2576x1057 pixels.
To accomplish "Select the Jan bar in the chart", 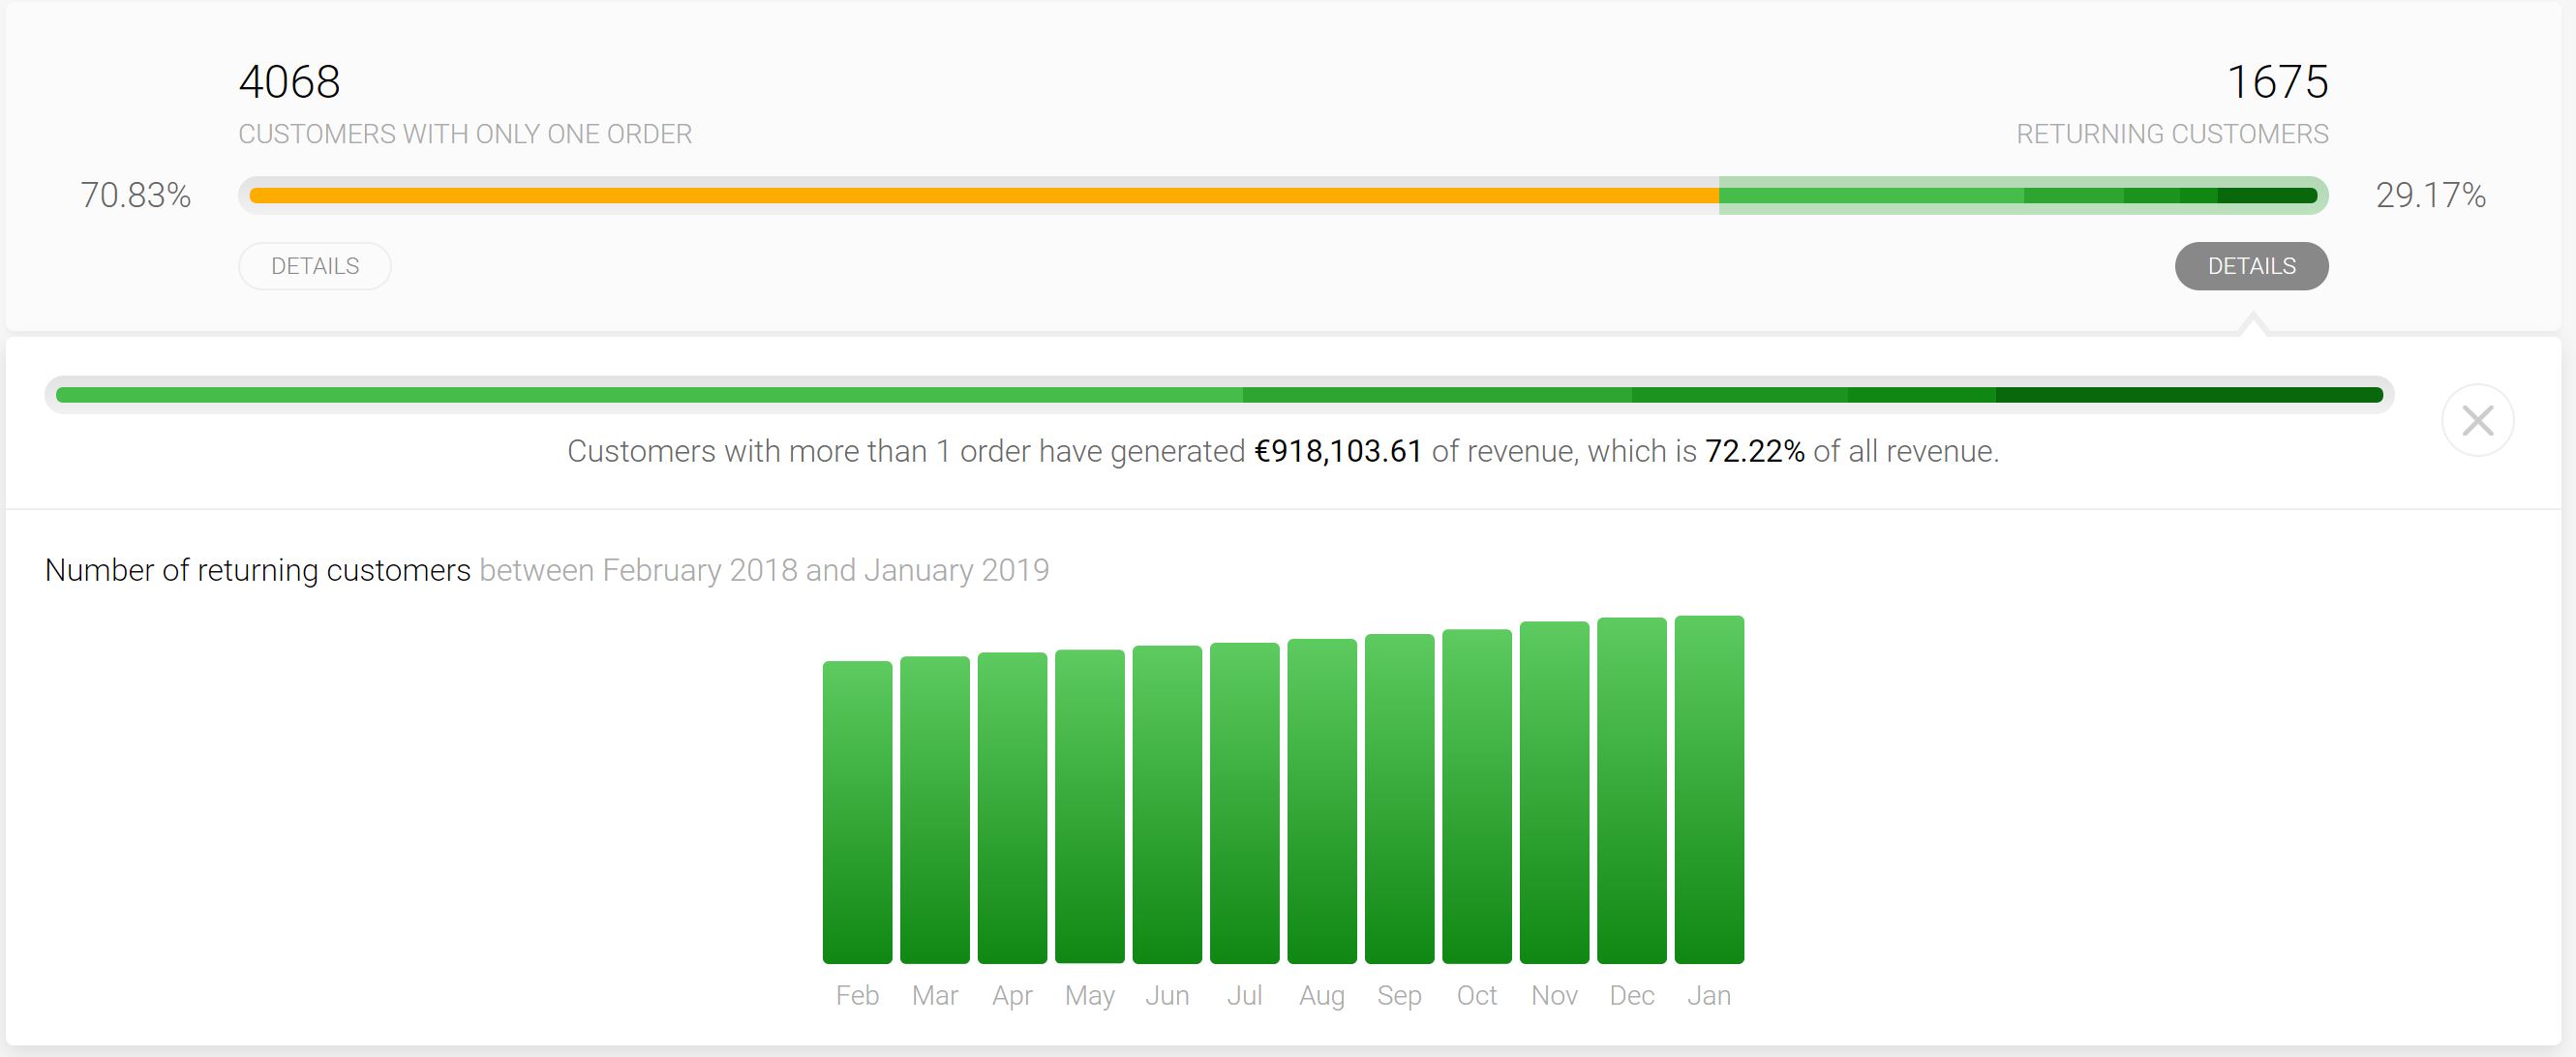I will click(x=1710, y=790).
